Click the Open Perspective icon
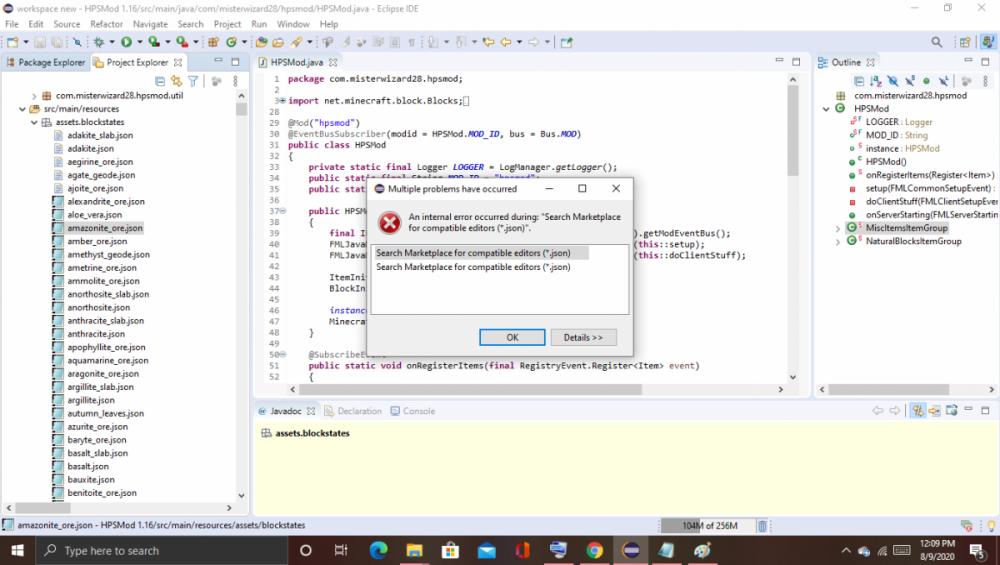1000x565 pixels. (x=965, y=42)
